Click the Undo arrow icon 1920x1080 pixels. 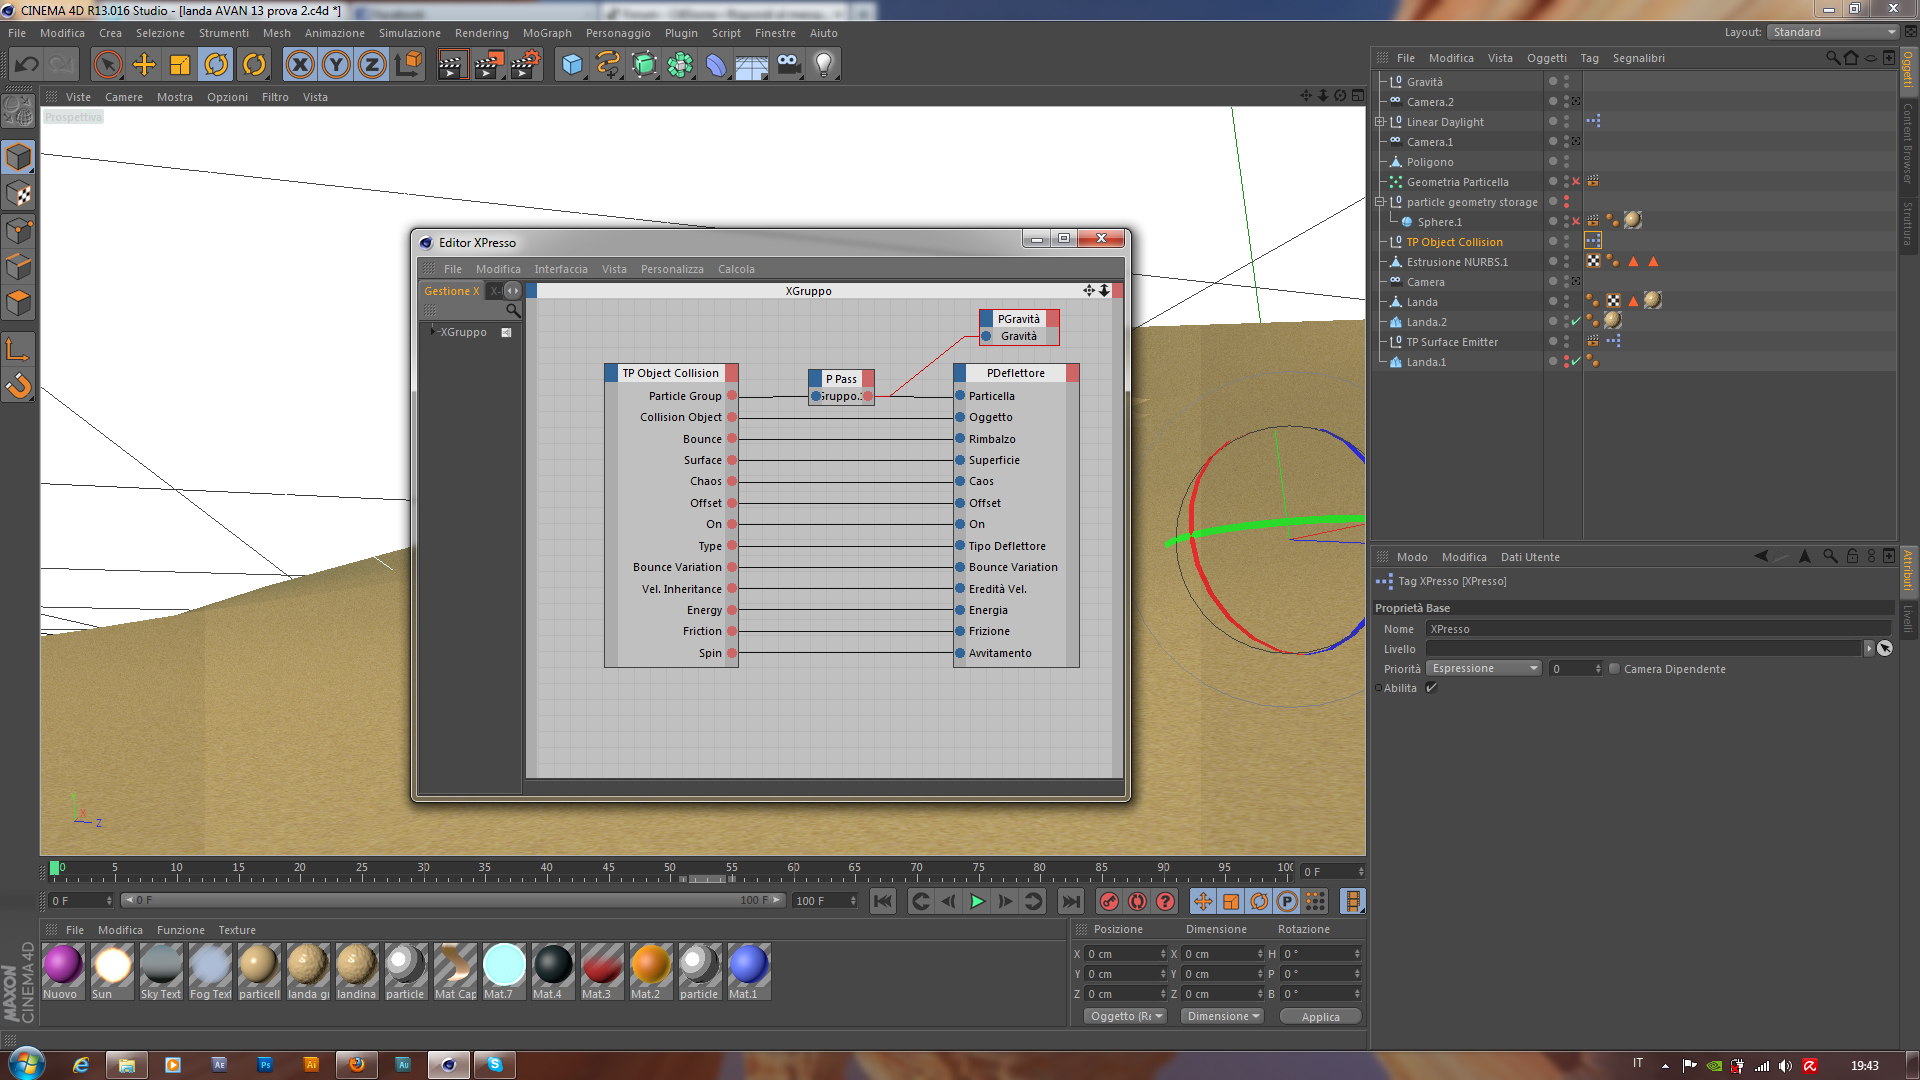pyautogui.click(x=27, y=65)
